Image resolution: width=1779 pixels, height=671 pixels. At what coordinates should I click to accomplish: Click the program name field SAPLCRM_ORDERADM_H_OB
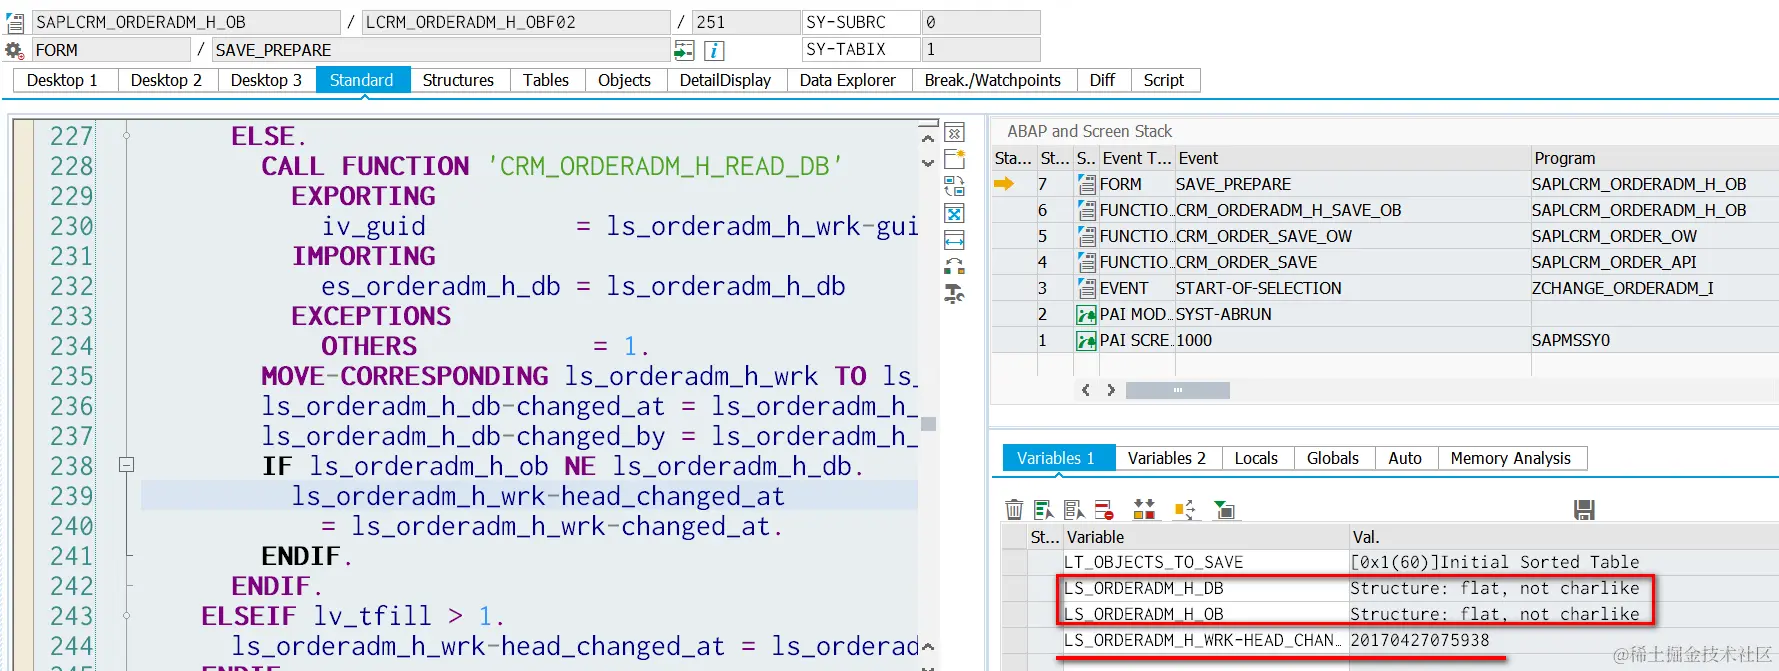click(186, 22)
